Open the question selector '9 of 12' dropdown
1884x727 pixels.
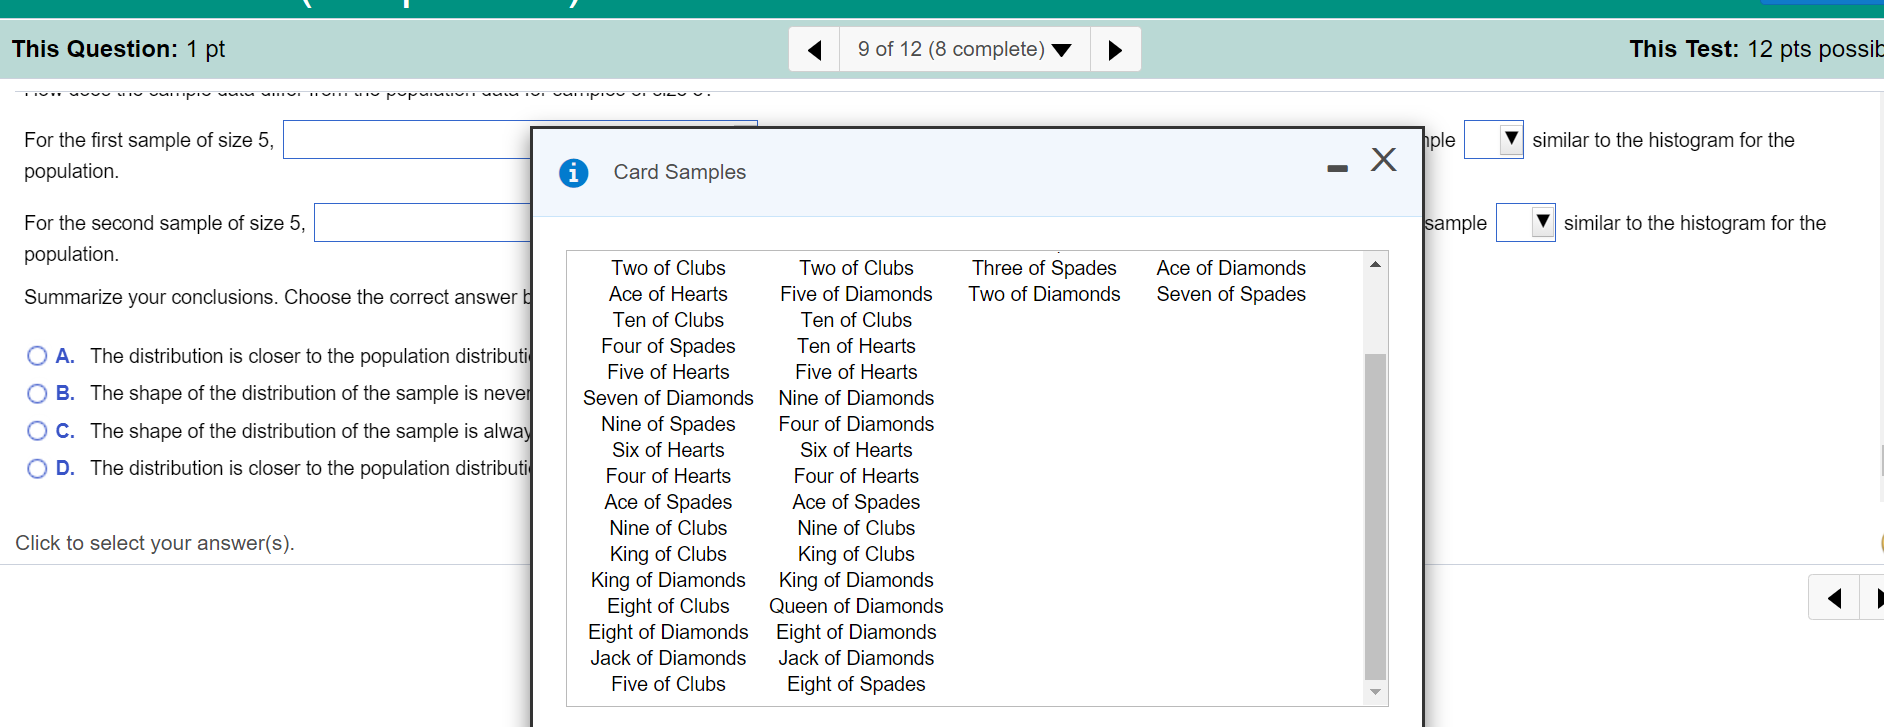[964, 50]
